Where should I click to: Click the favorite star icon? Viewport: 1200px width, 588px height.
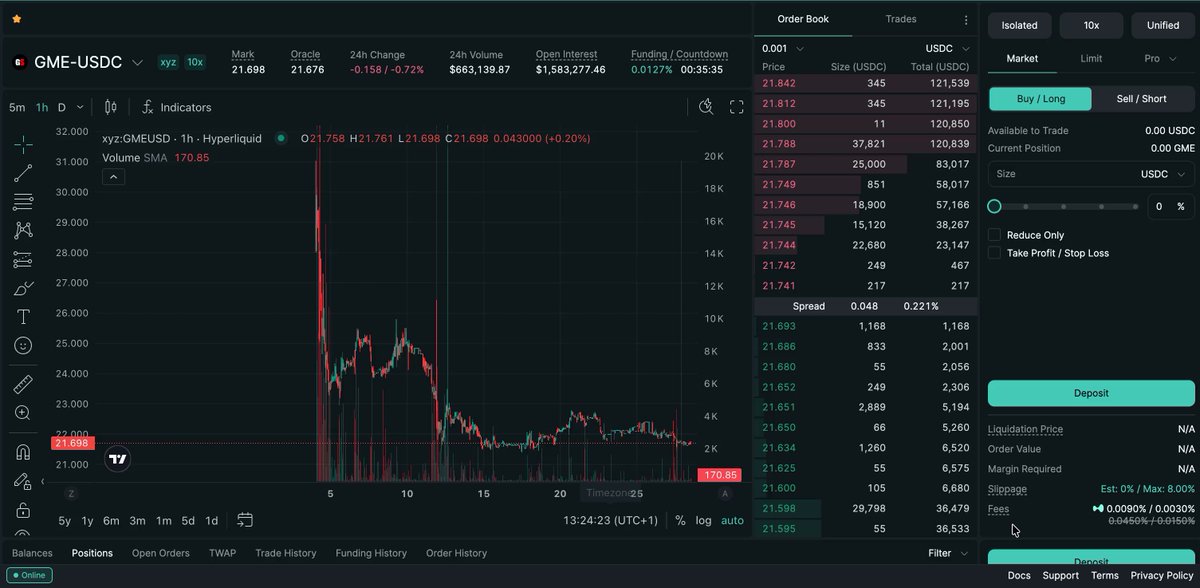pos(17,19)
